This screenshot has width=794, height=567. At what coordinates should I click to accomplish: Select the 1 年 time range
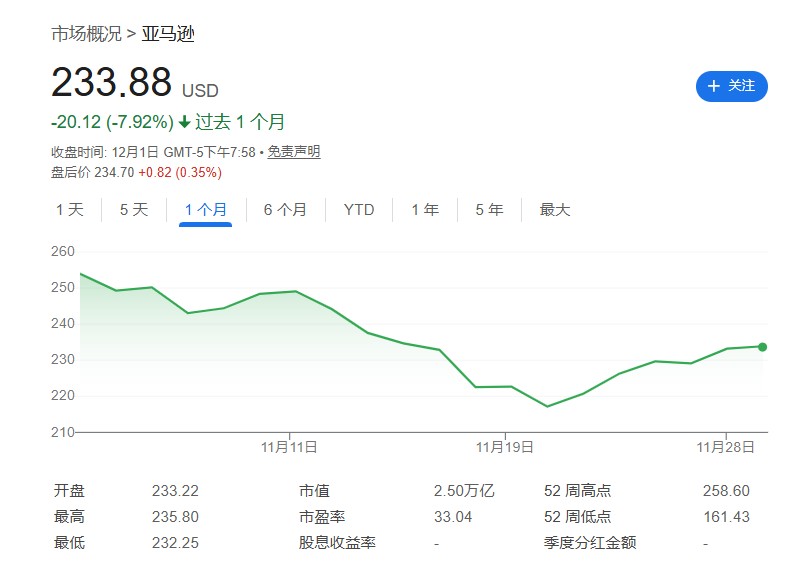[425, 210]
